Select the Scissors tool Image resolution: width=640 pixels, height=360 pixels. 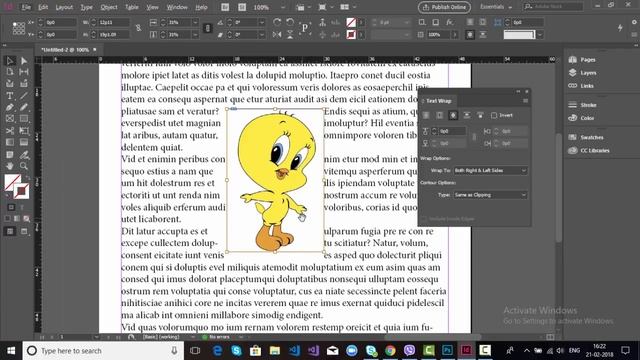pos(10,131)
